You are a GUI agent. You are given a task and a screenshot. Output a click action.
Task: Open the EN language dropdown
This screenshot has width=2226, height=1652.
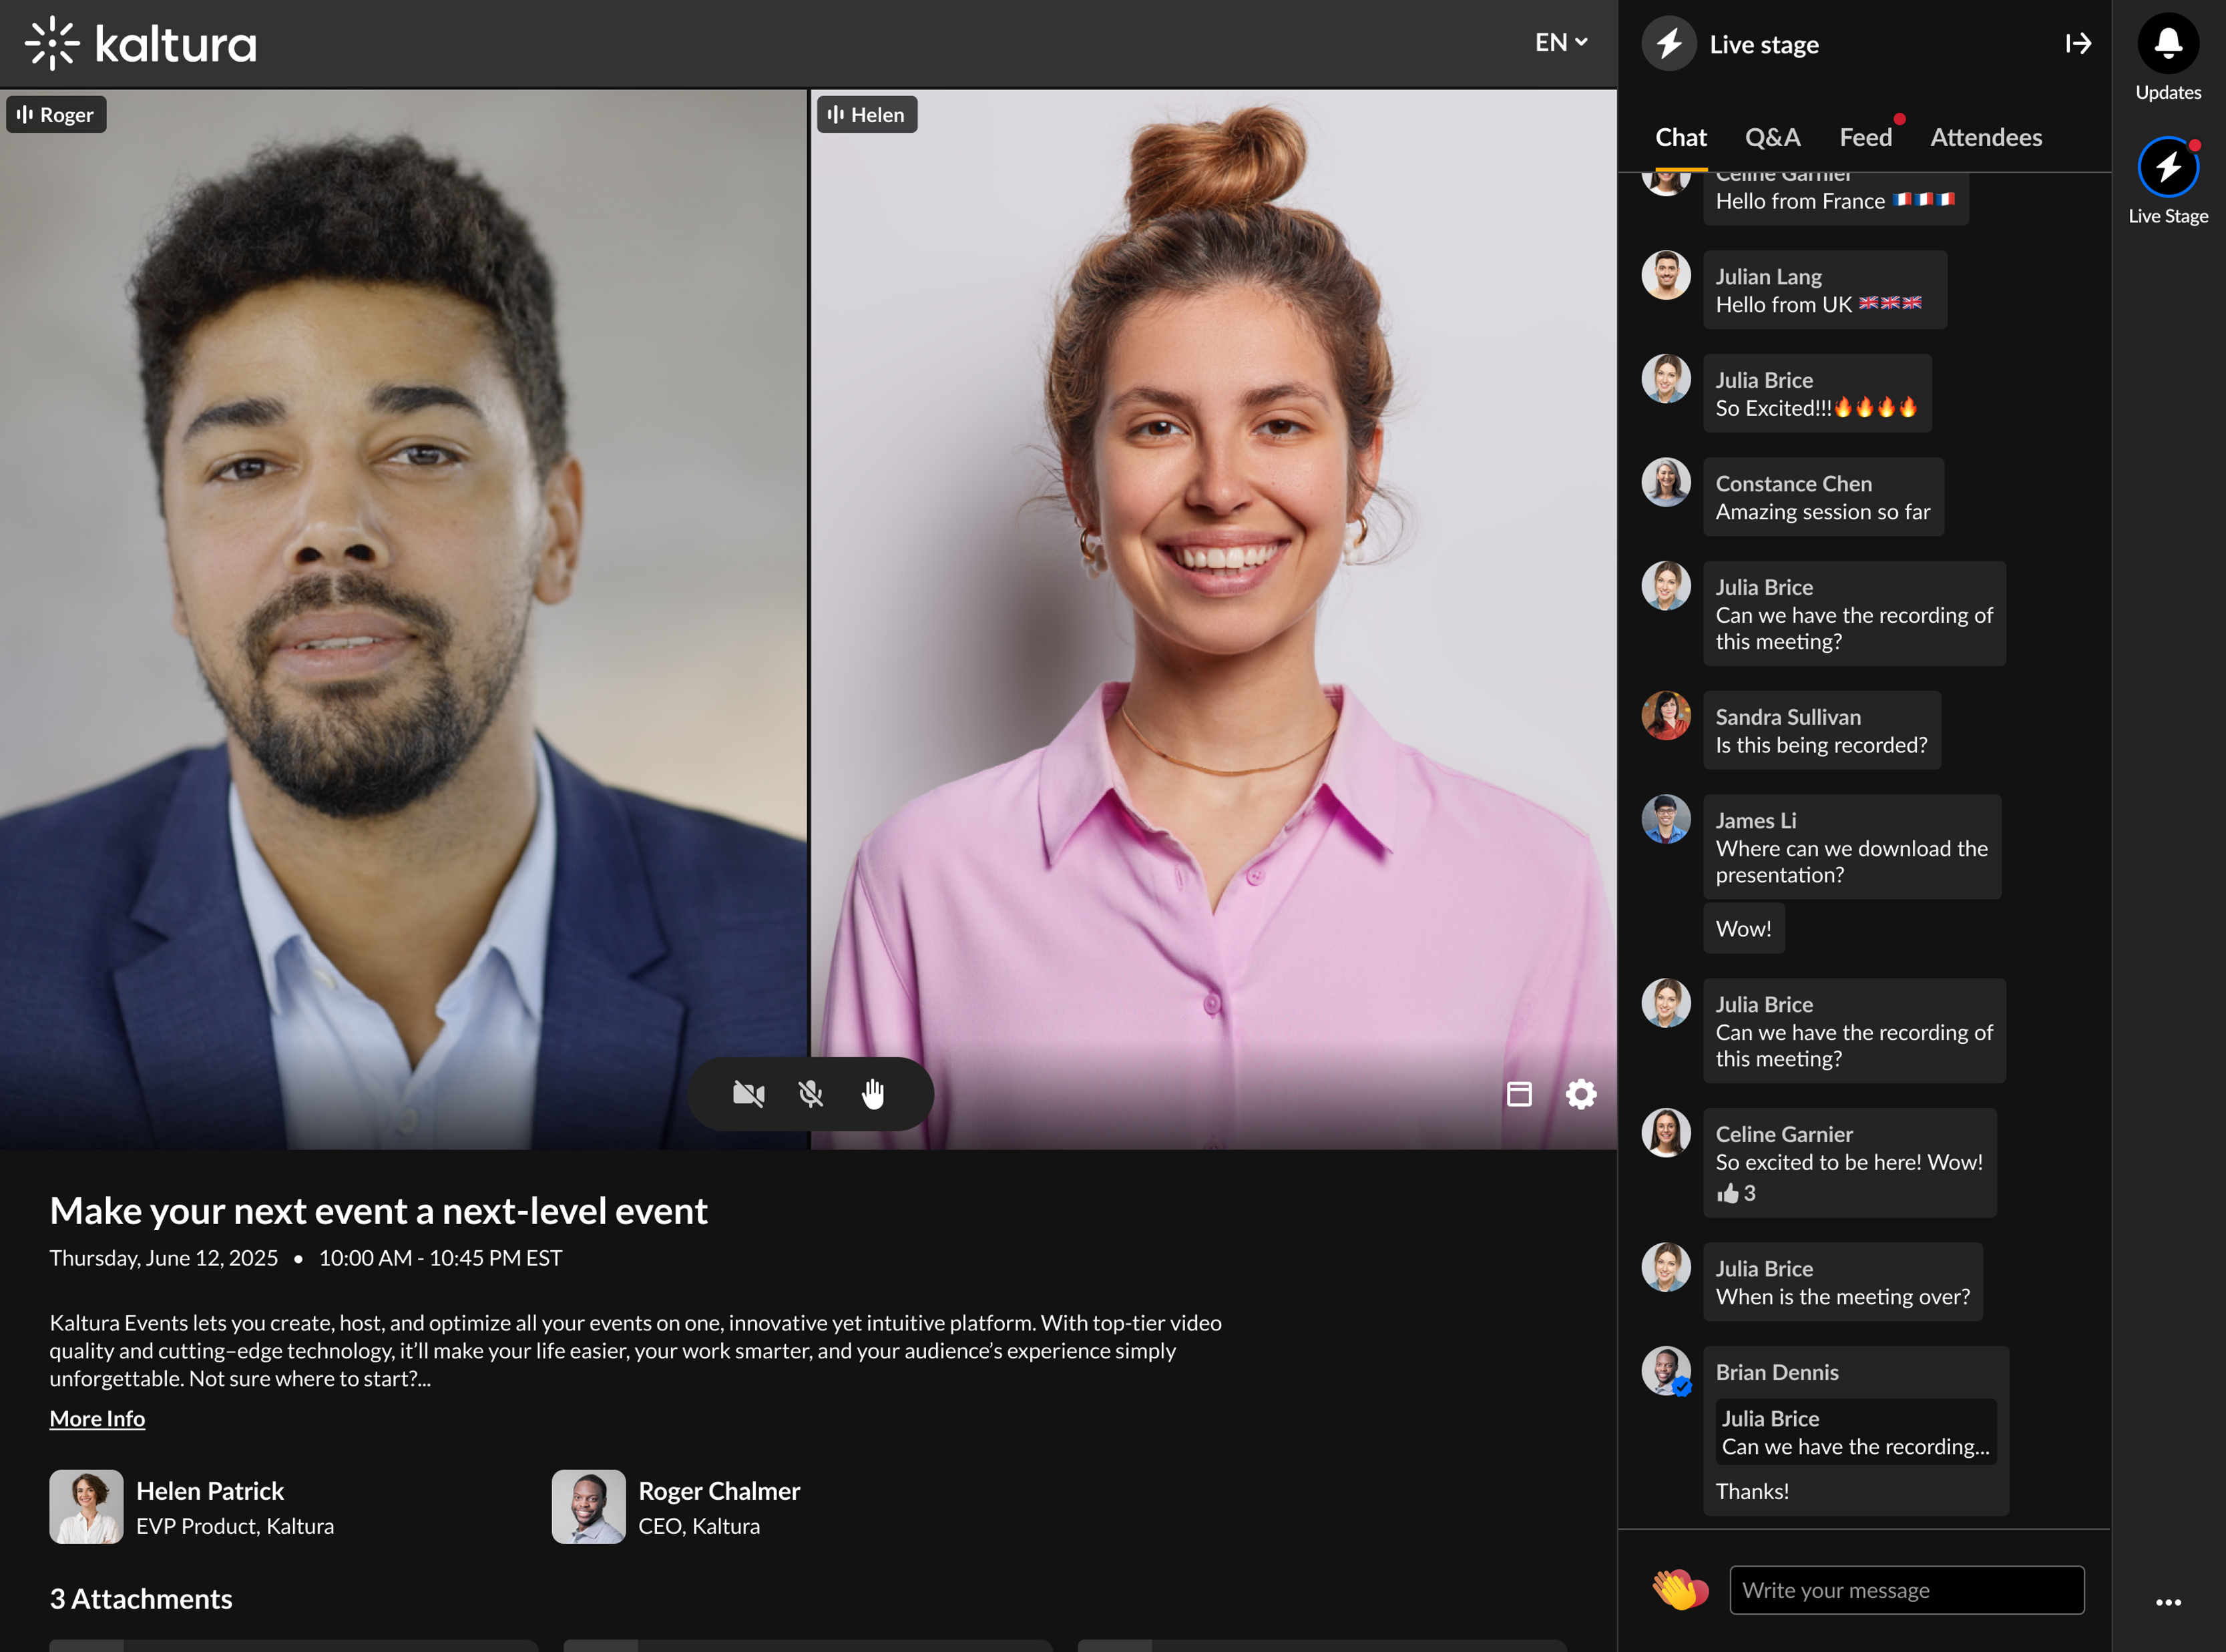coord(1560,42)
